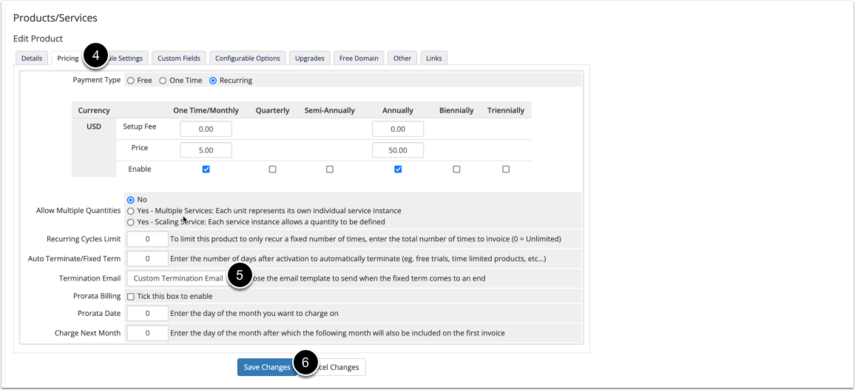
Task: Click the step 4 circle marker
Action: coord(95,56)
